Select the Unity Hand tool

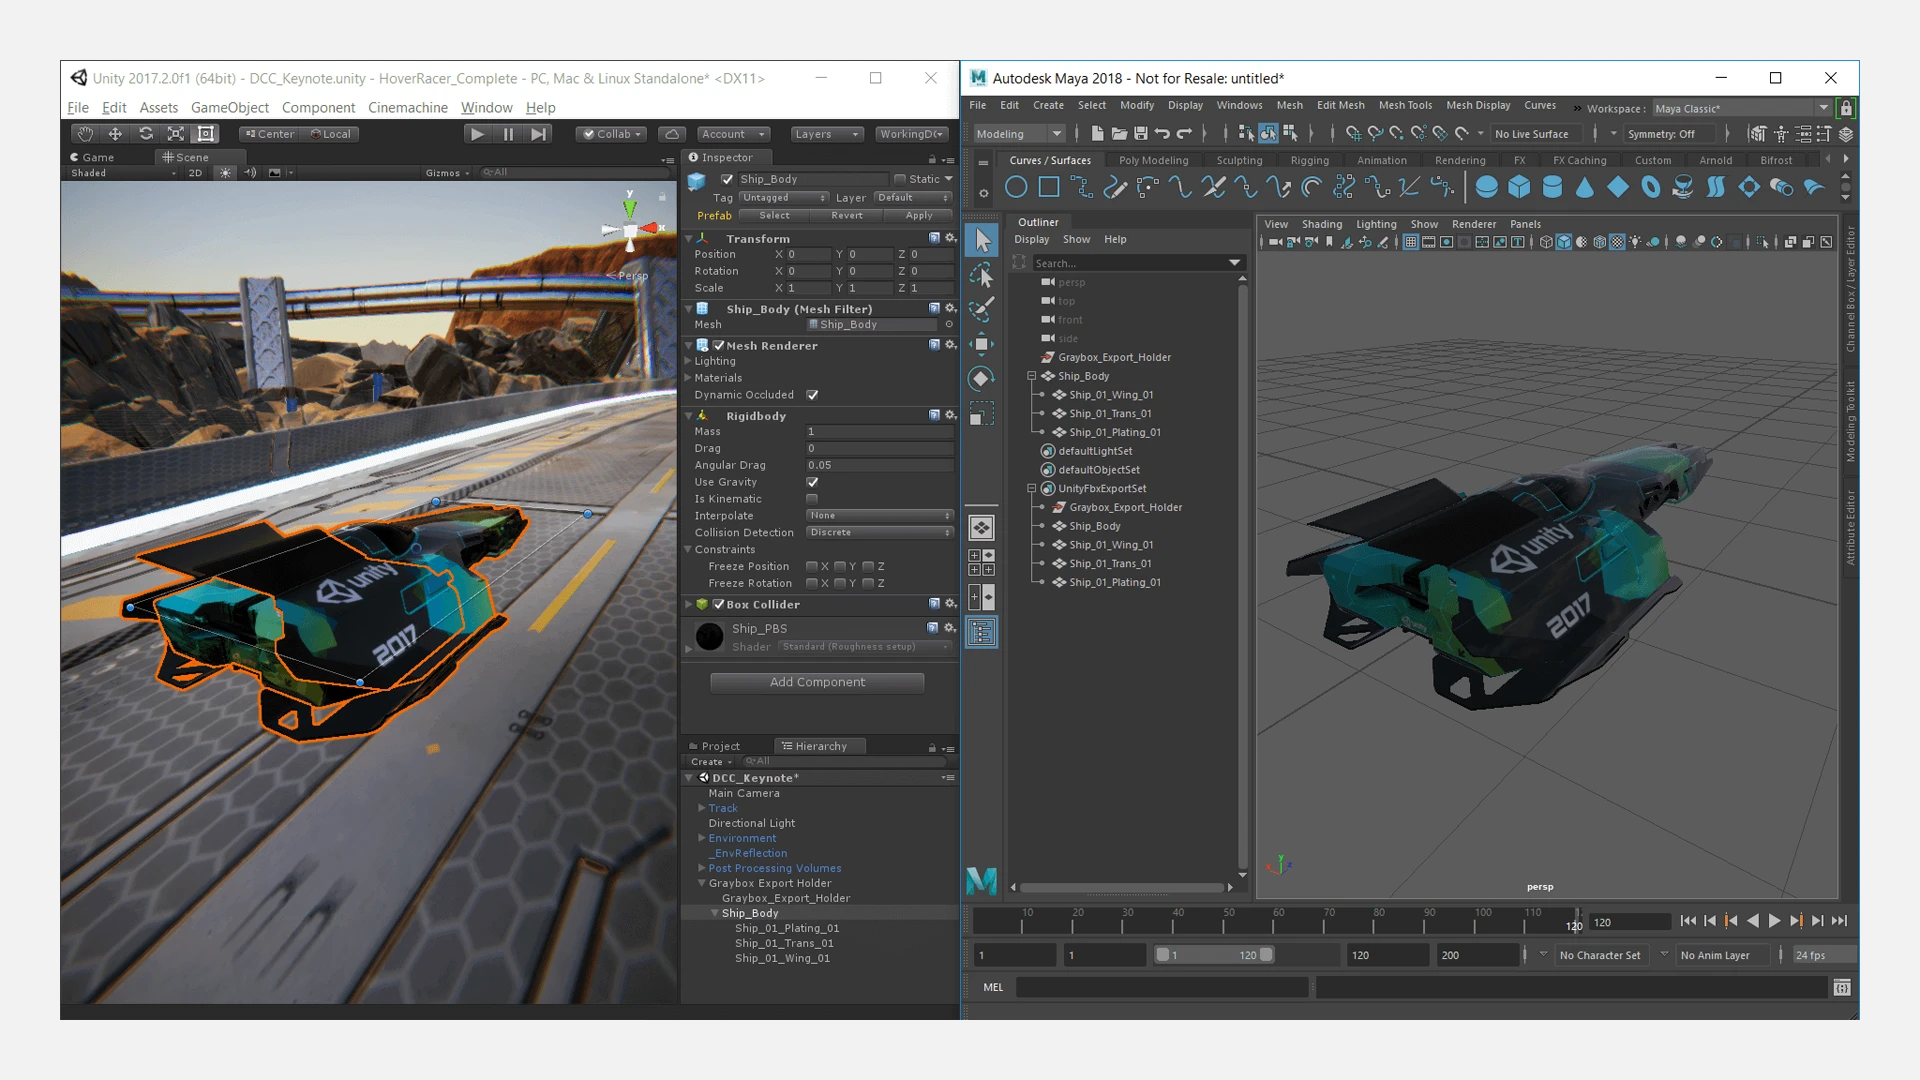tap(85, 134)
